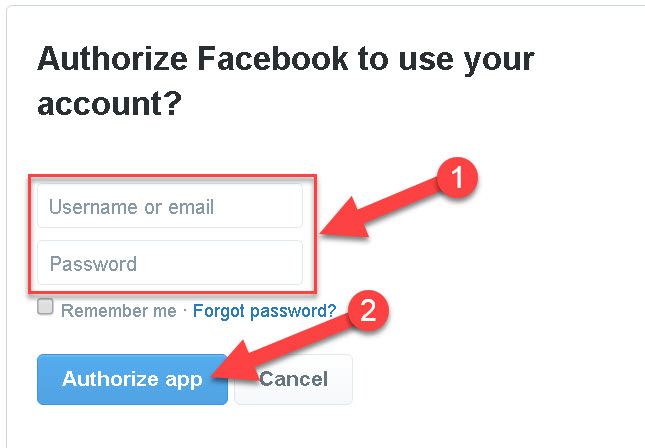The width and height of the screenshot is (645, 448).
Task: Click the red number 1 badge
Action: 457,179
